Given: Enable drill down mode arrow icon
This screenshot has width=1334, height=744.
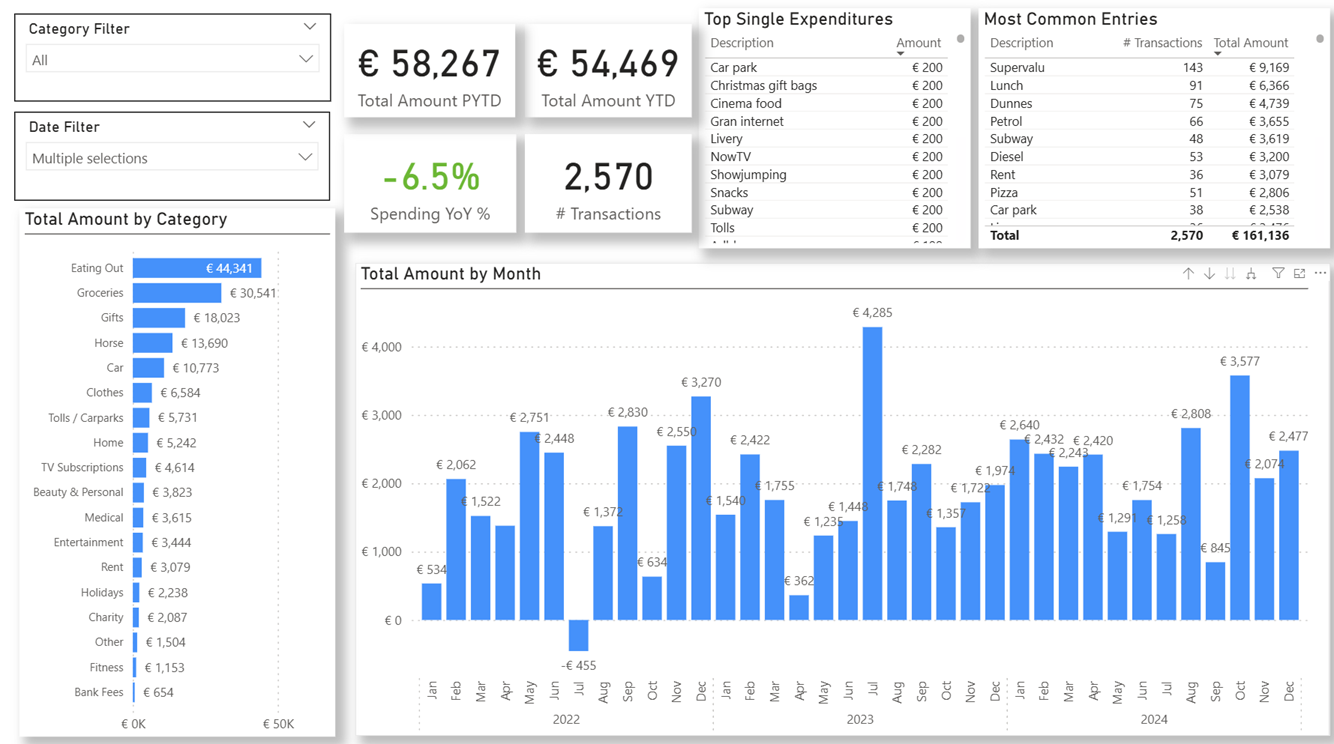Looking at the screenshot, I should (x=1209, y=273).
